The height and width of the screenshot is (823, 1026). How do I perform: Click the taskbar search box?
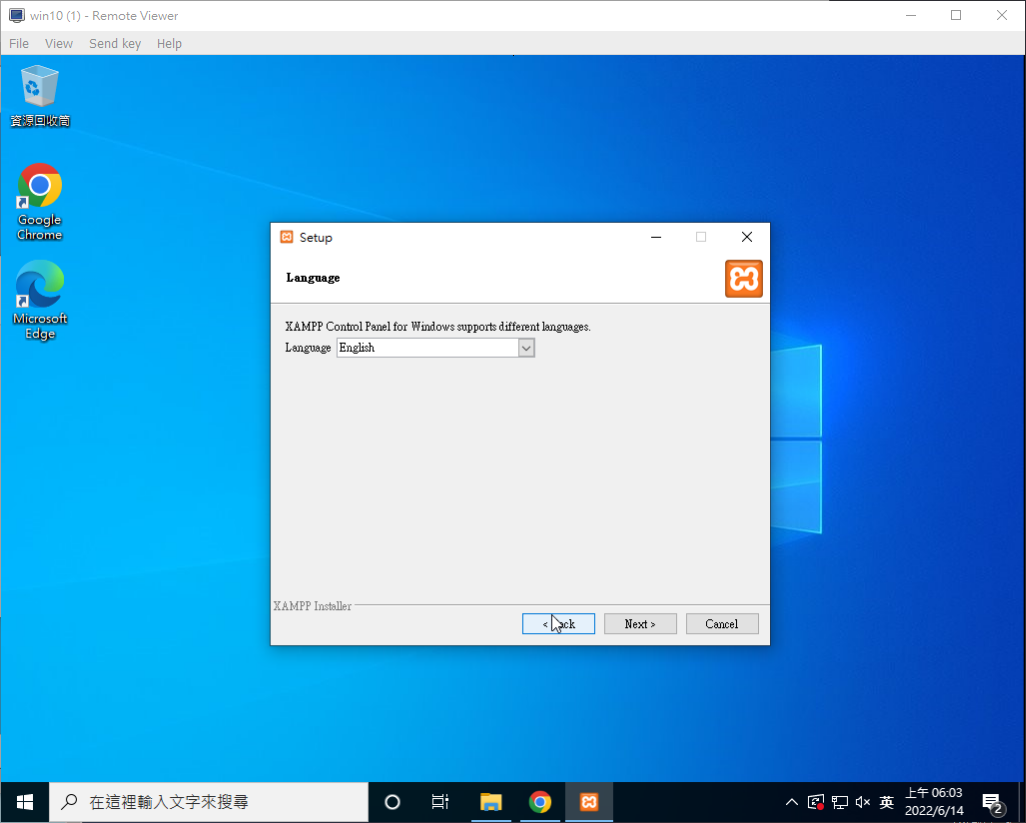pyautogui.click(x=210, y=802)
